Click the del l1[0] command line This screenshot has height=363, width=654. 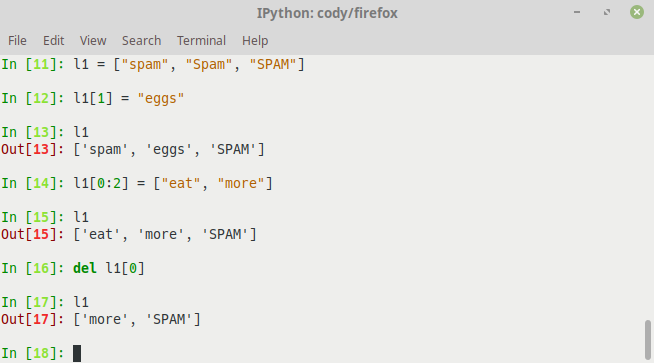point(109,268)
